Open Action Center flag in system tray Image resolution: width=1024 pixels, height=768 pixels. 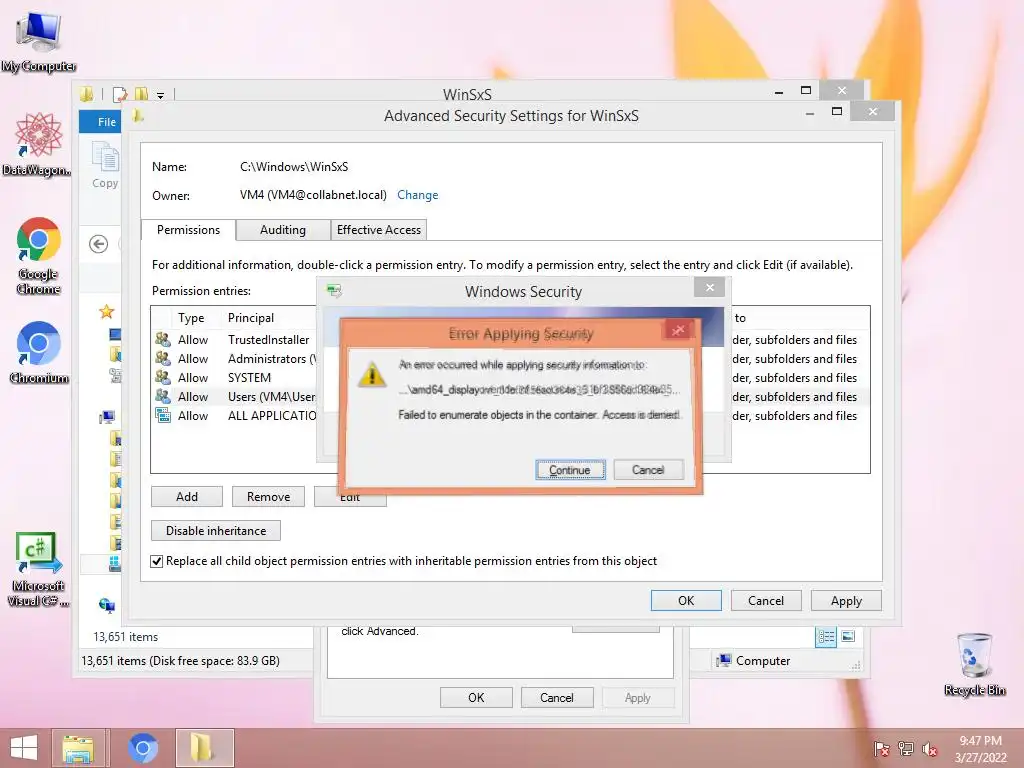[x=882, y=749]
